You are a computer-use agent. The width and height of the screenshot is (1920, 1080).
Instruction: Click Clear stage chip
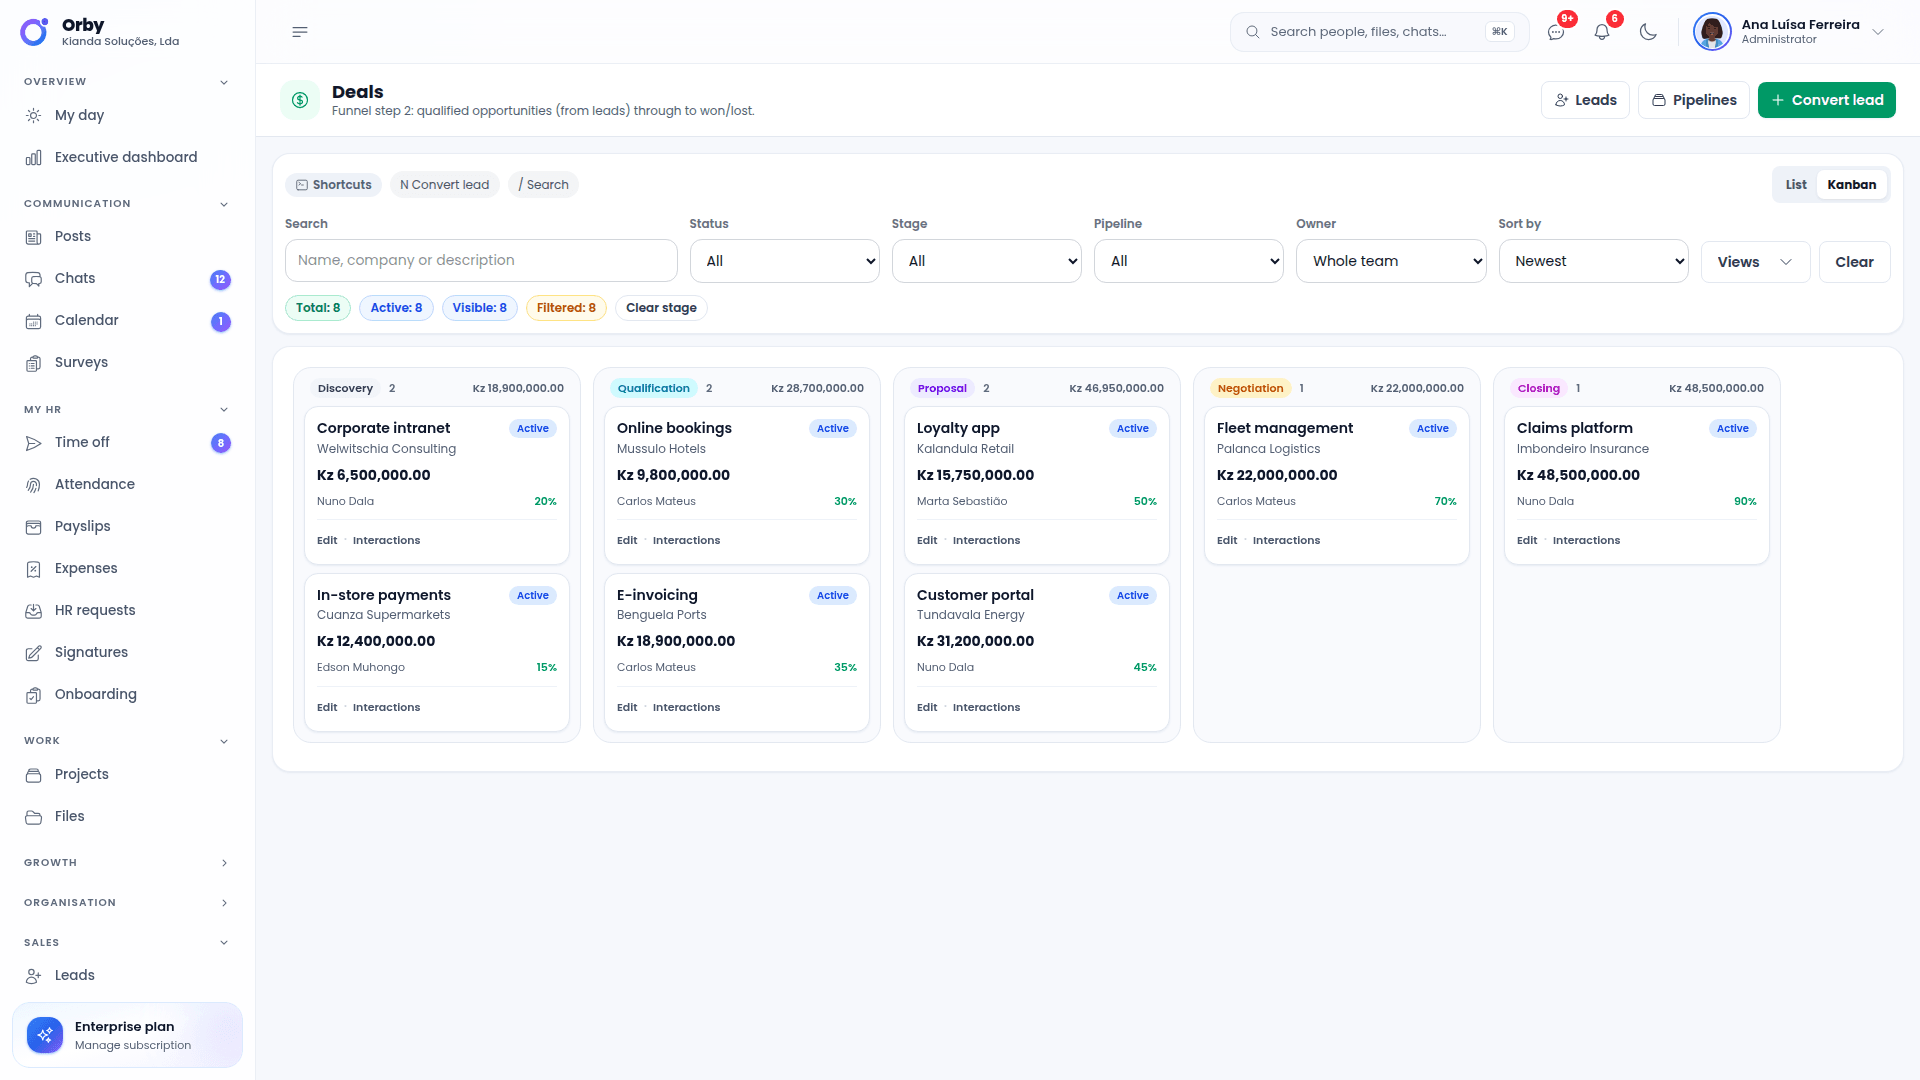(661, 308)
